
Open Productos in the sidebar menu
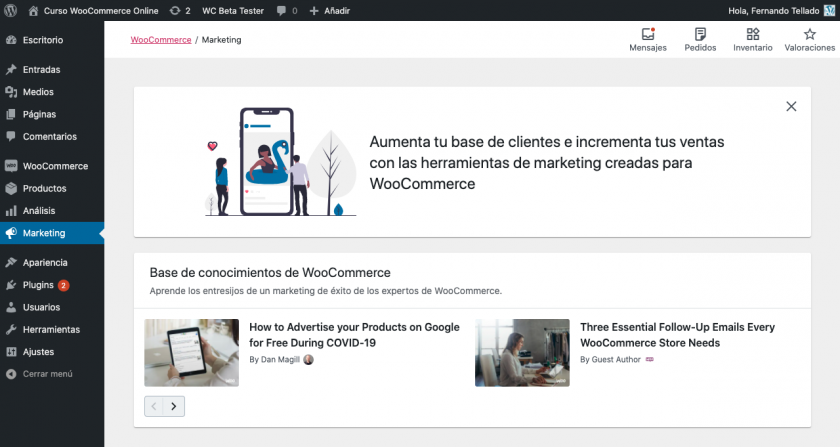(x=44, y=188)
